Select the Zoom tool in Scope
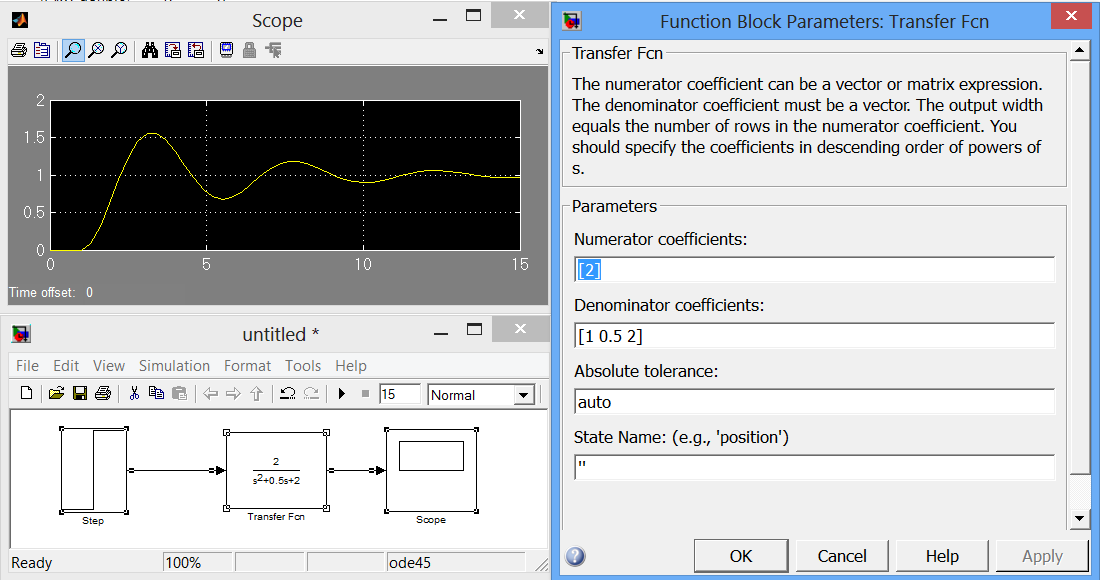Image resolution: width=1100 pixels, height=580 pixels. pos(73,50)
